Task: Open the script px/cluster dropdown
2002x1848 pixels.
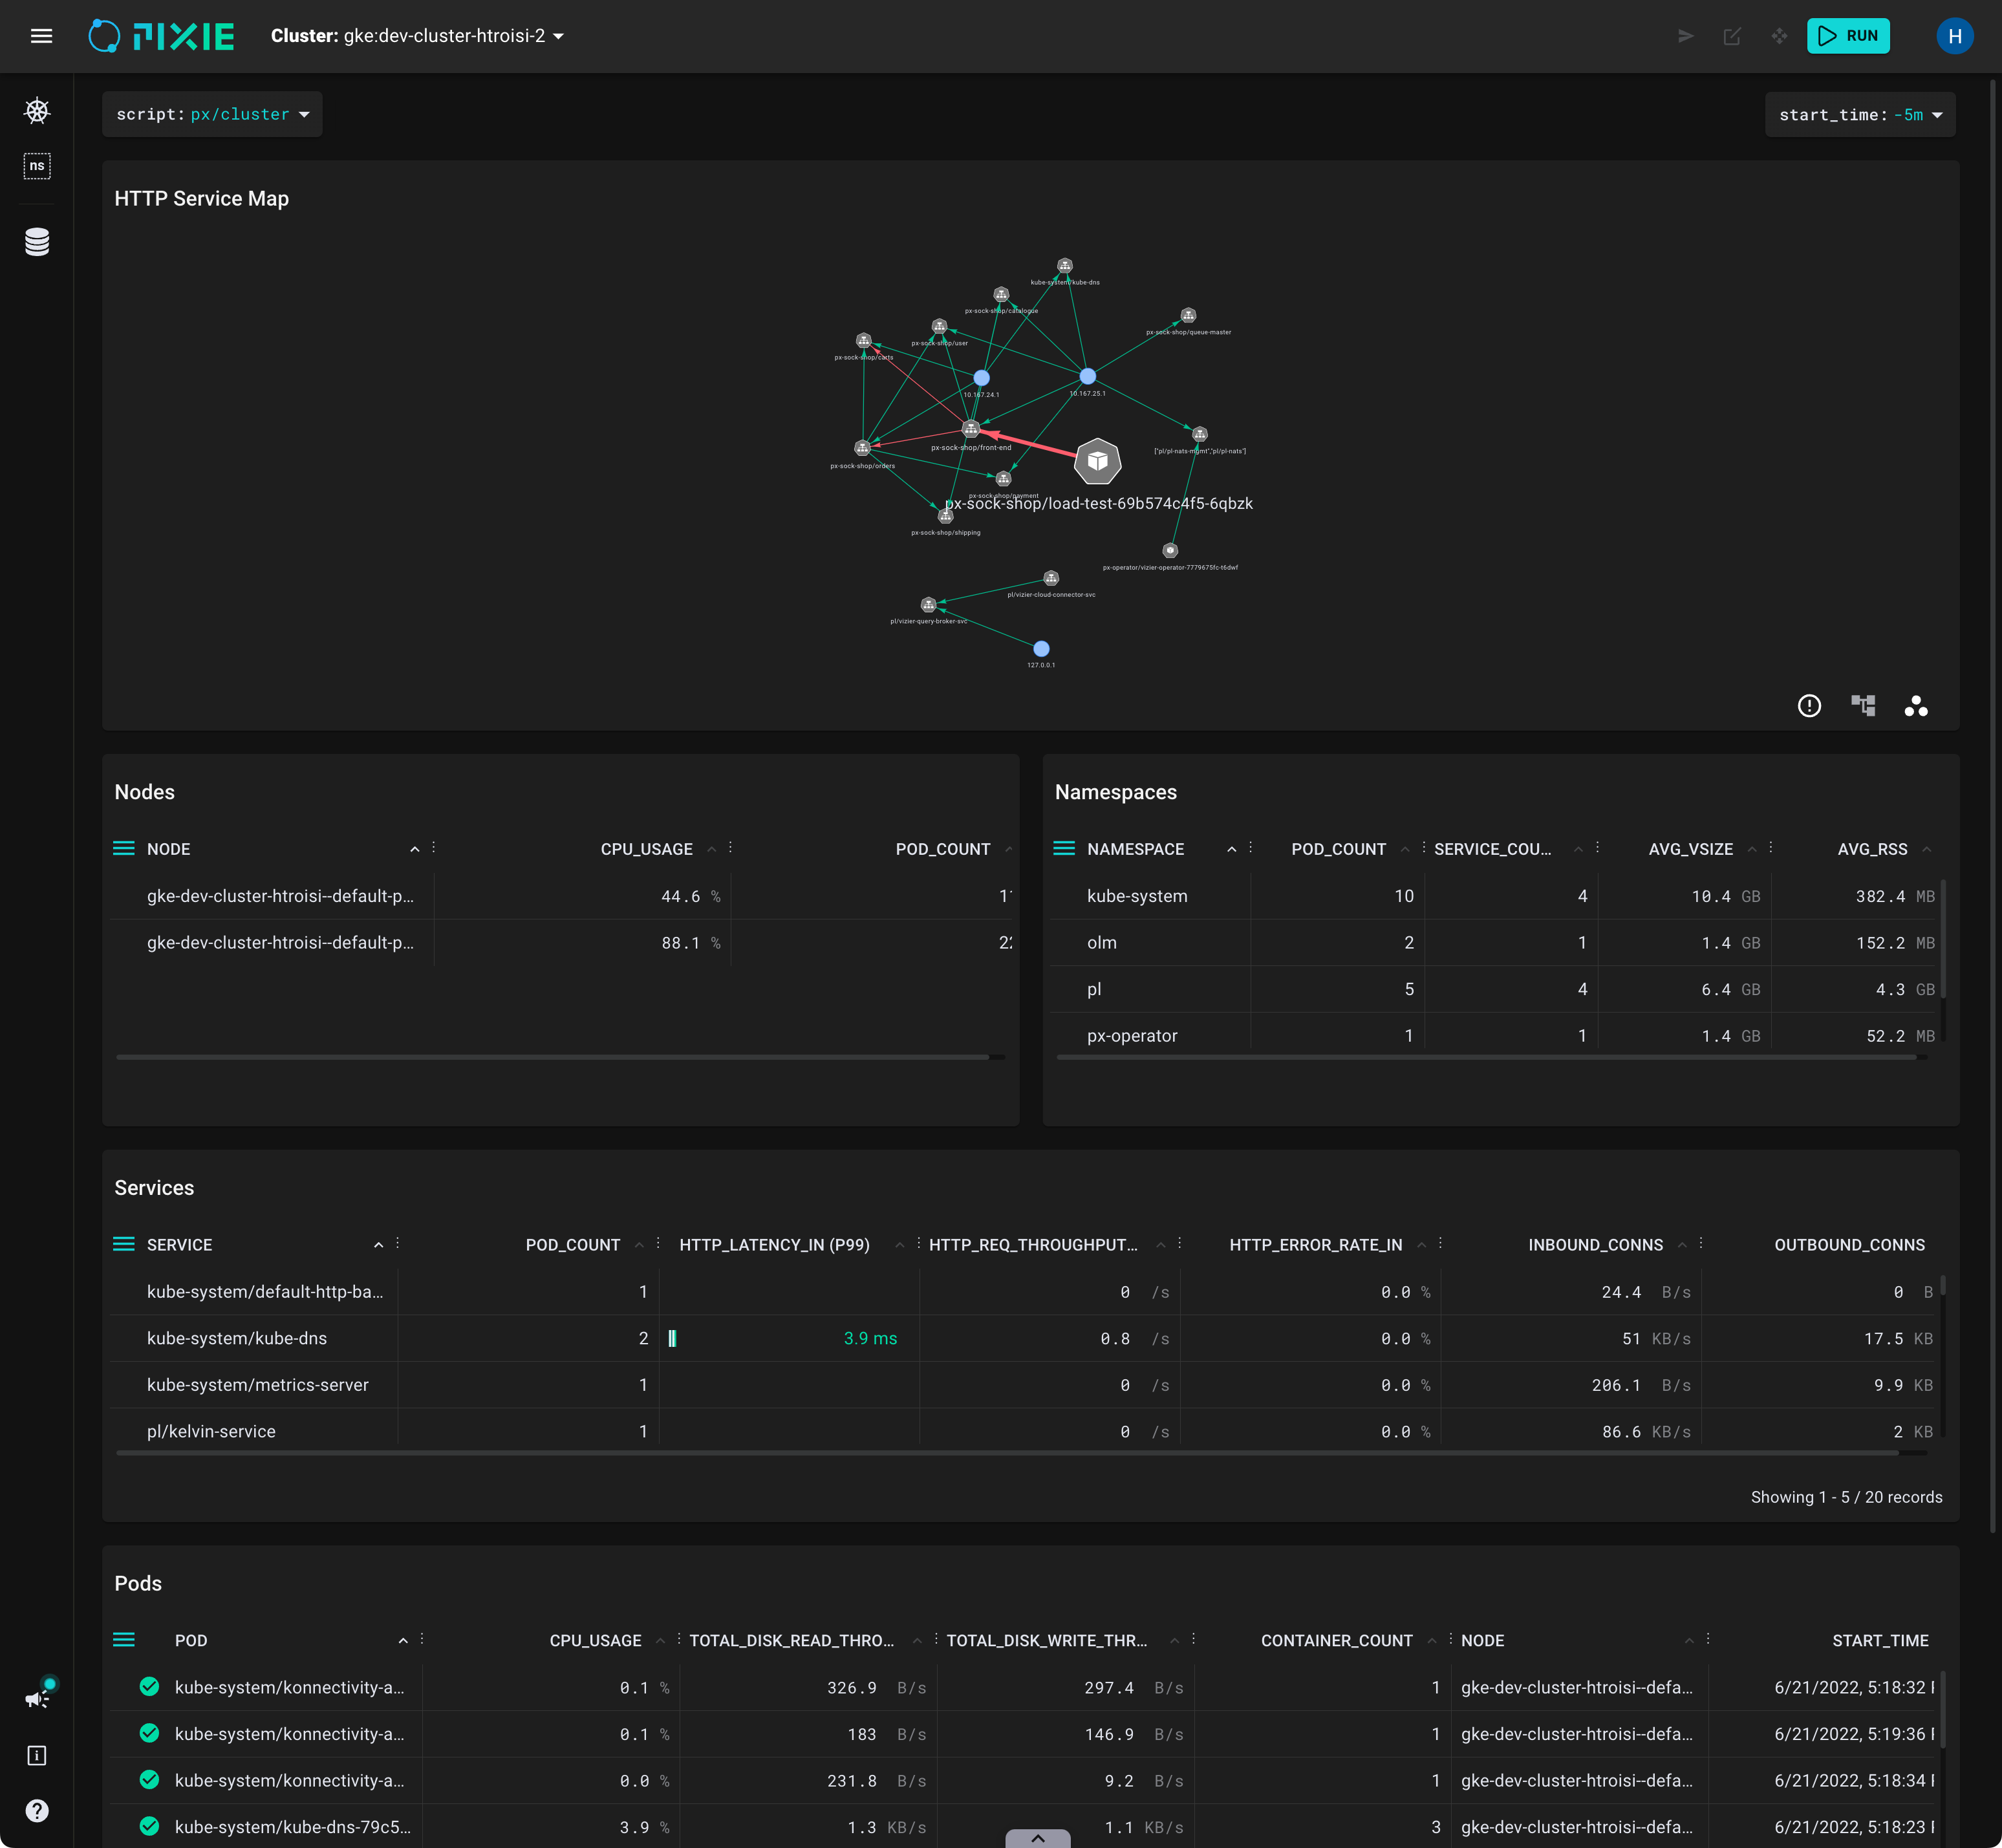Action: tap(212, 114)
